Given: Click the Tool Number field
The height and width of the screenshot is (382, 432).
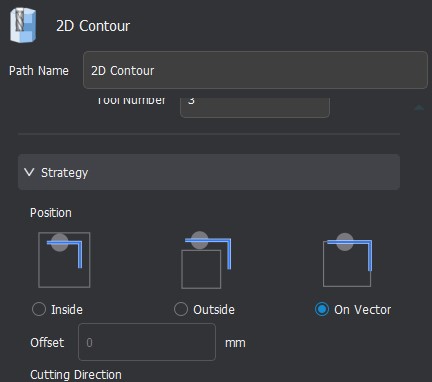Looking at the screenshot, I should (x=255, y=107).
